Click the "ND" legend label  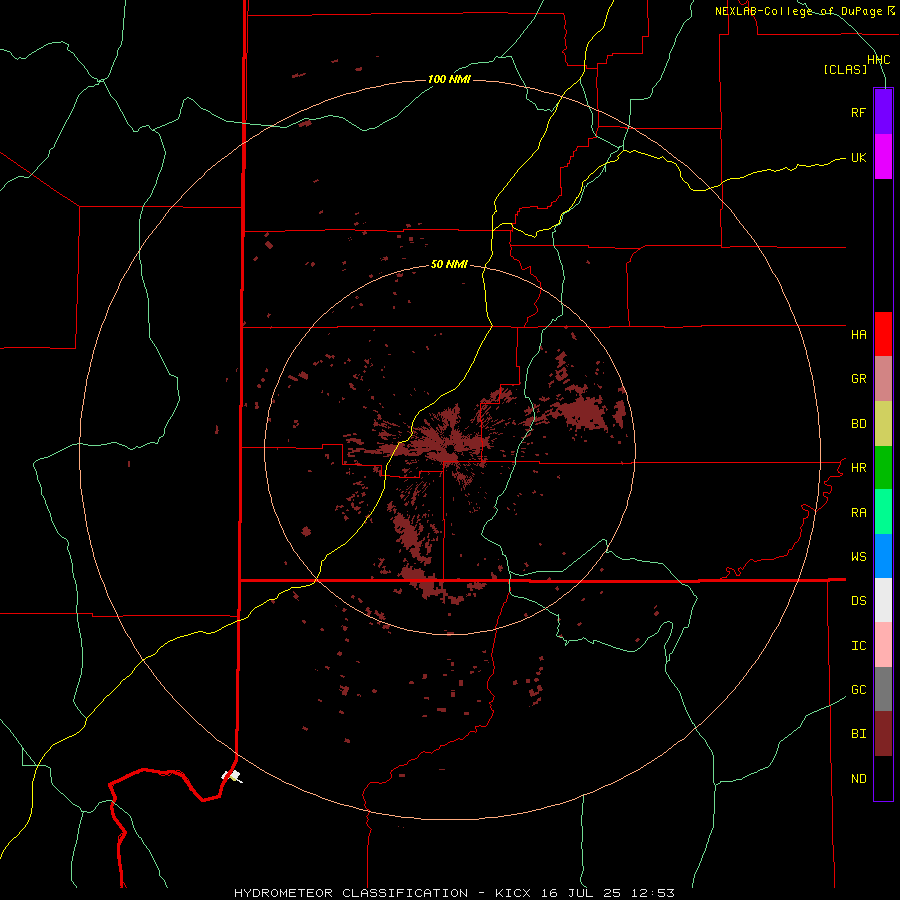click(x=858, y=778)
